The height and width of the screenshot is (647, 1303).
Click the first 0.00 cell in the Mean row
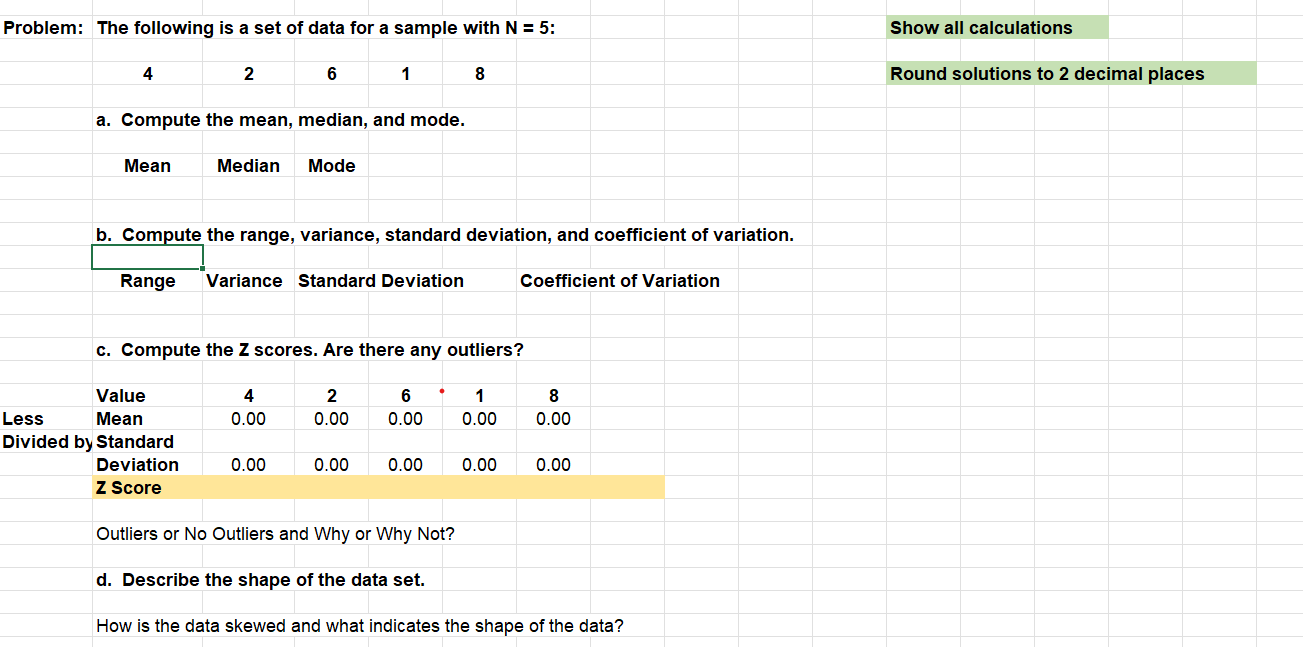point(248,418)
